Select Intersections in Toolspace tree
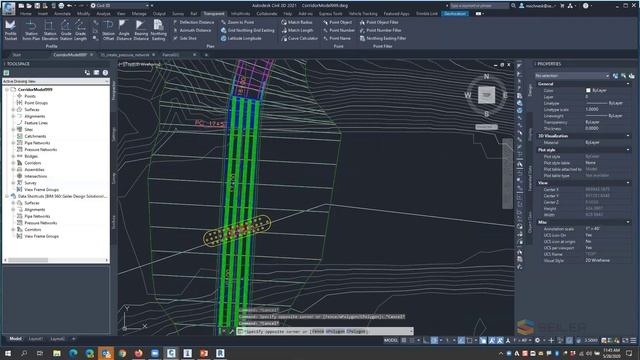Image resolution: width=640 pixels, height=360 pixels. click(x=36, y=176)
